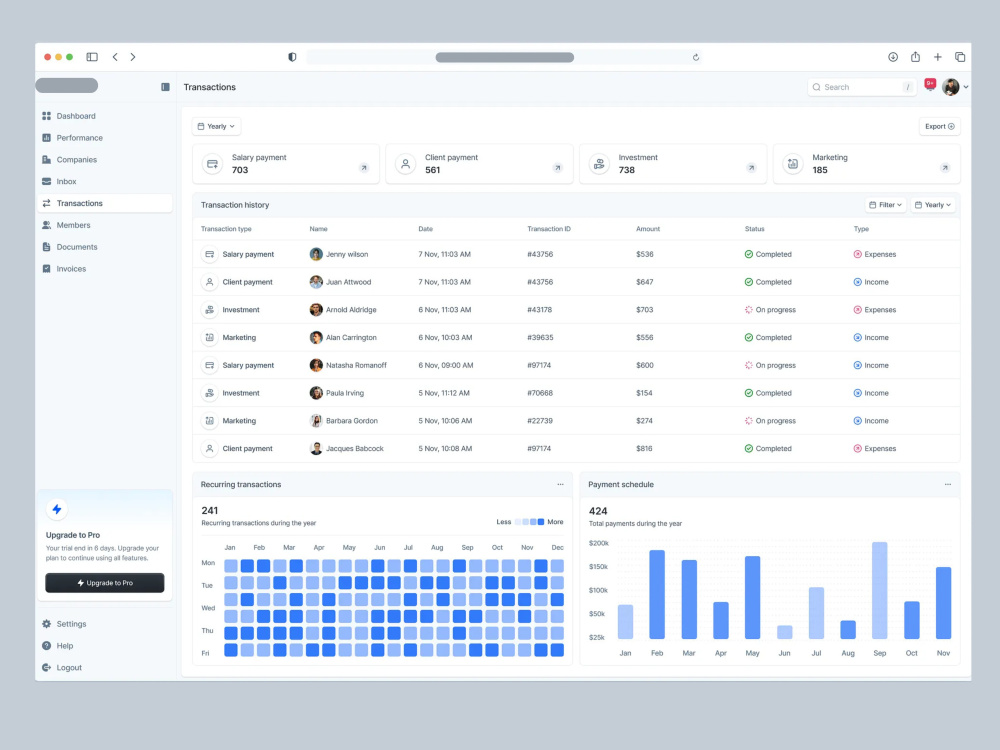Expand the profile menu chevron
The height and width of the screenshot is (750, 1000).
point(966,87)
